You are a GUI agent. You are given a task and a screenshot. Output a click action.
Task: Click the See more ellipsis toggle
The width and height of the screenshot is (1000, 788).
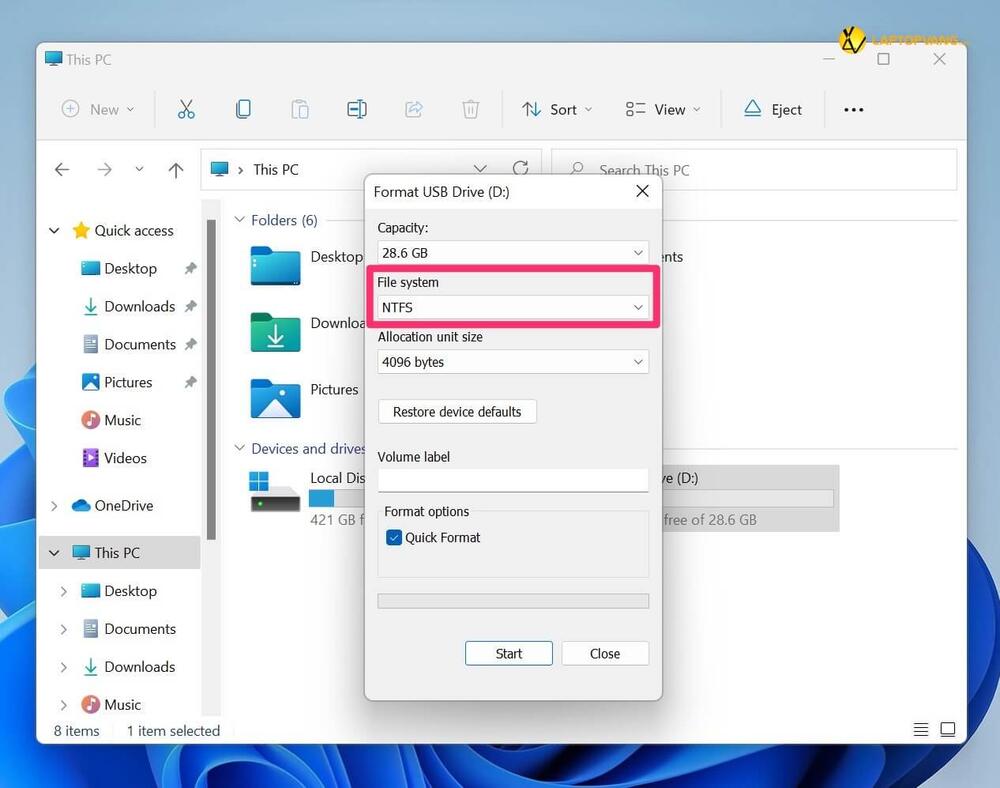point(853,109)
